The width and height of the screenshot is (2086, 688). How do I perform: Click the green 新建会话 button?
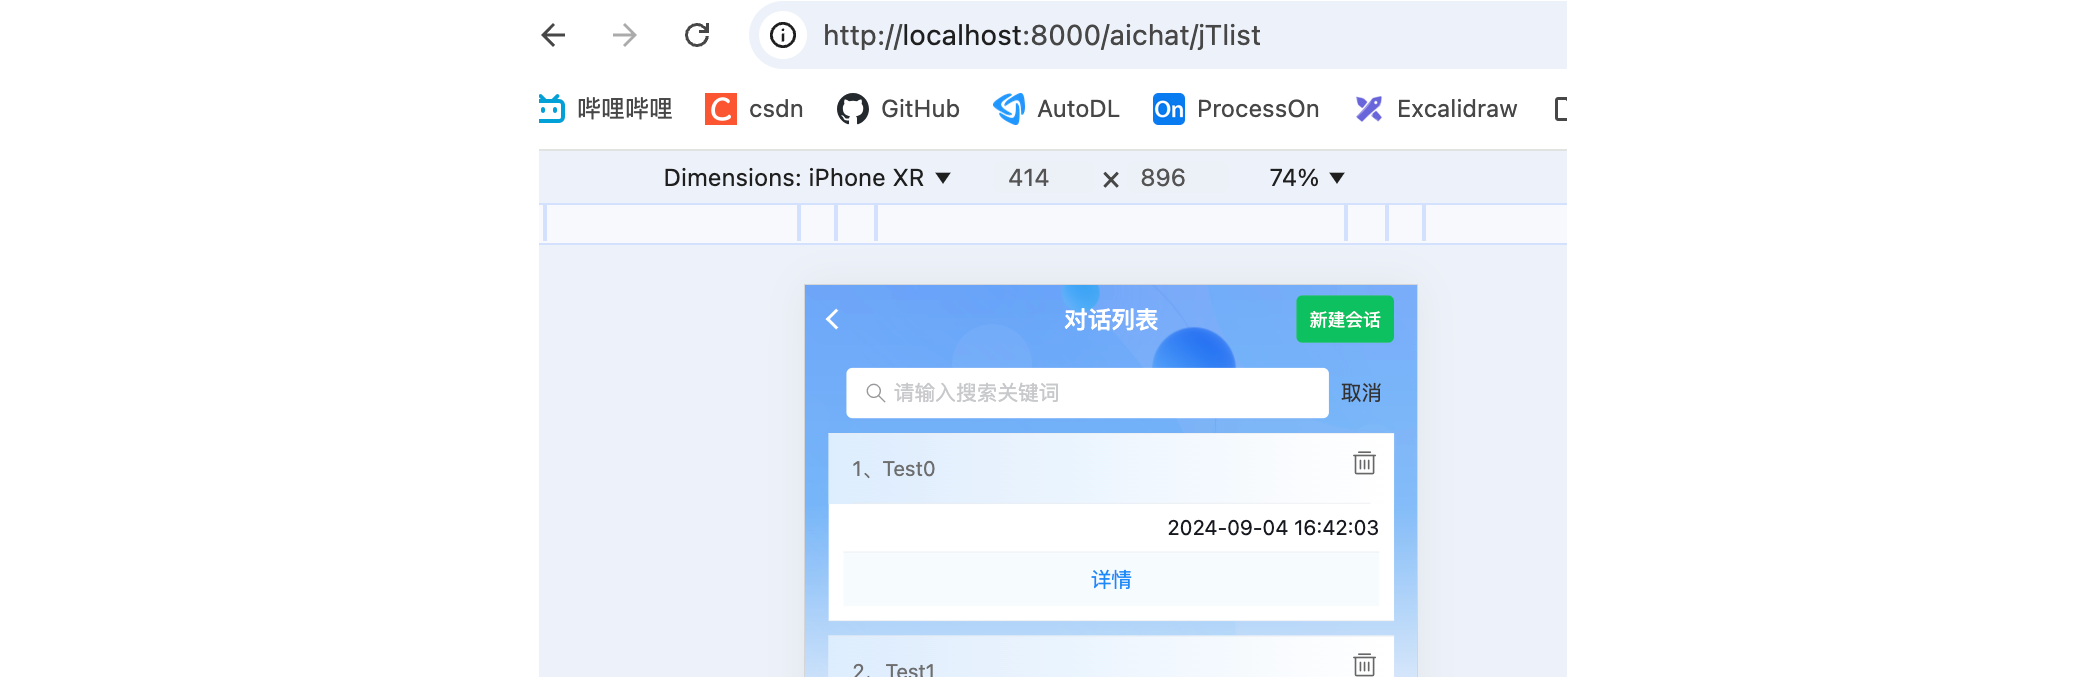1344,320
